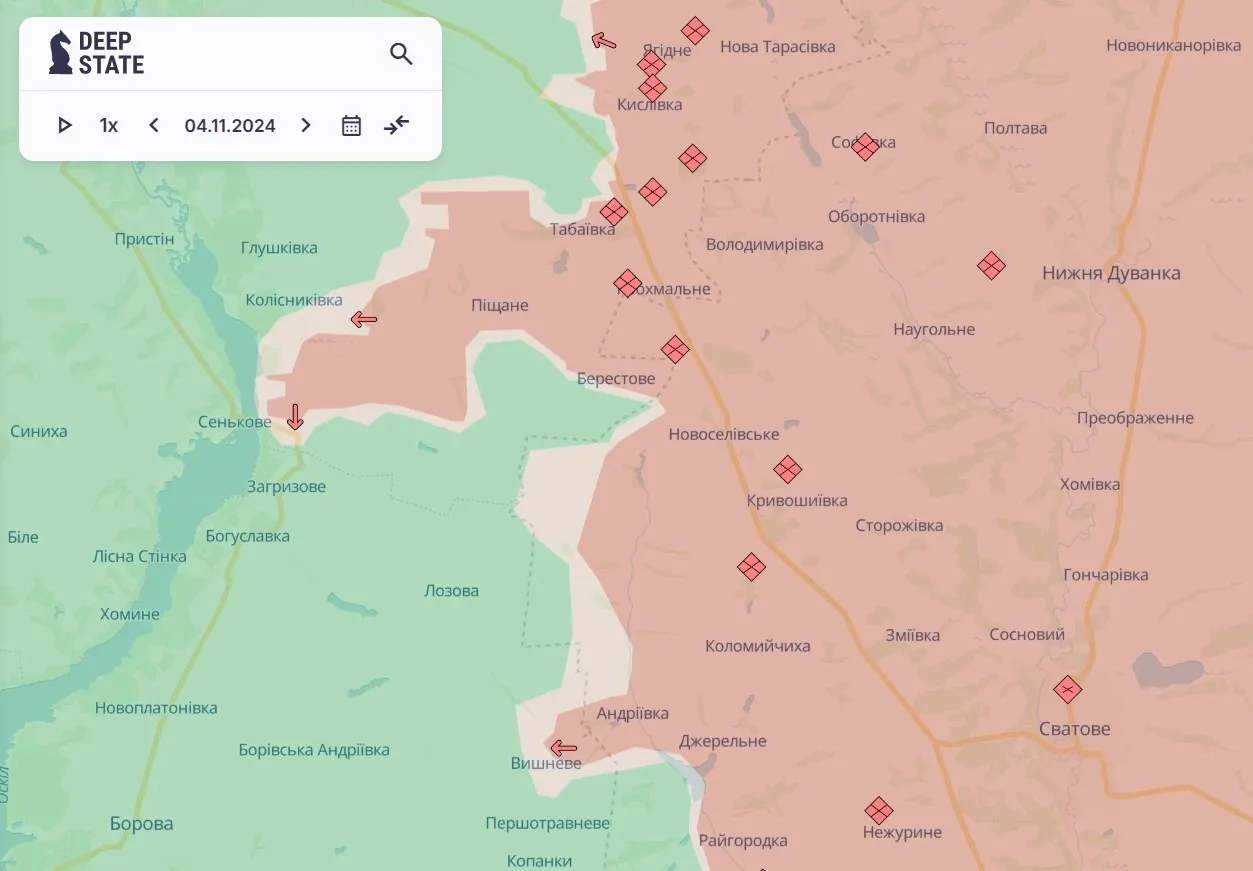Select the unit marker above Коломийчиха
The height and width of the screenshot is (871, 1253).
(x=751, y=567)
